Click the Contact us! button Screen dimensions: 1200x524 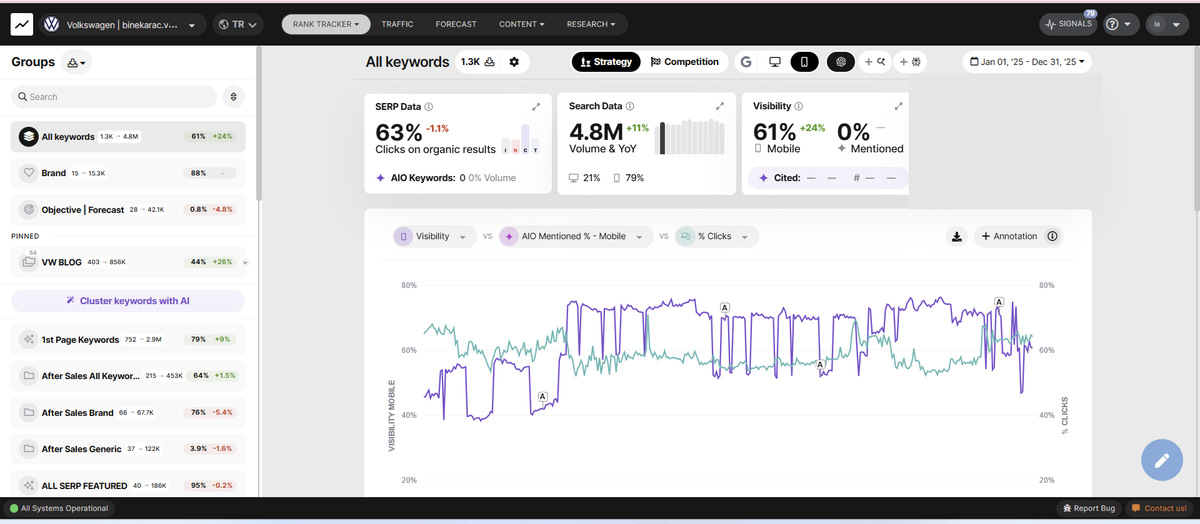(x=1159, y=508)
